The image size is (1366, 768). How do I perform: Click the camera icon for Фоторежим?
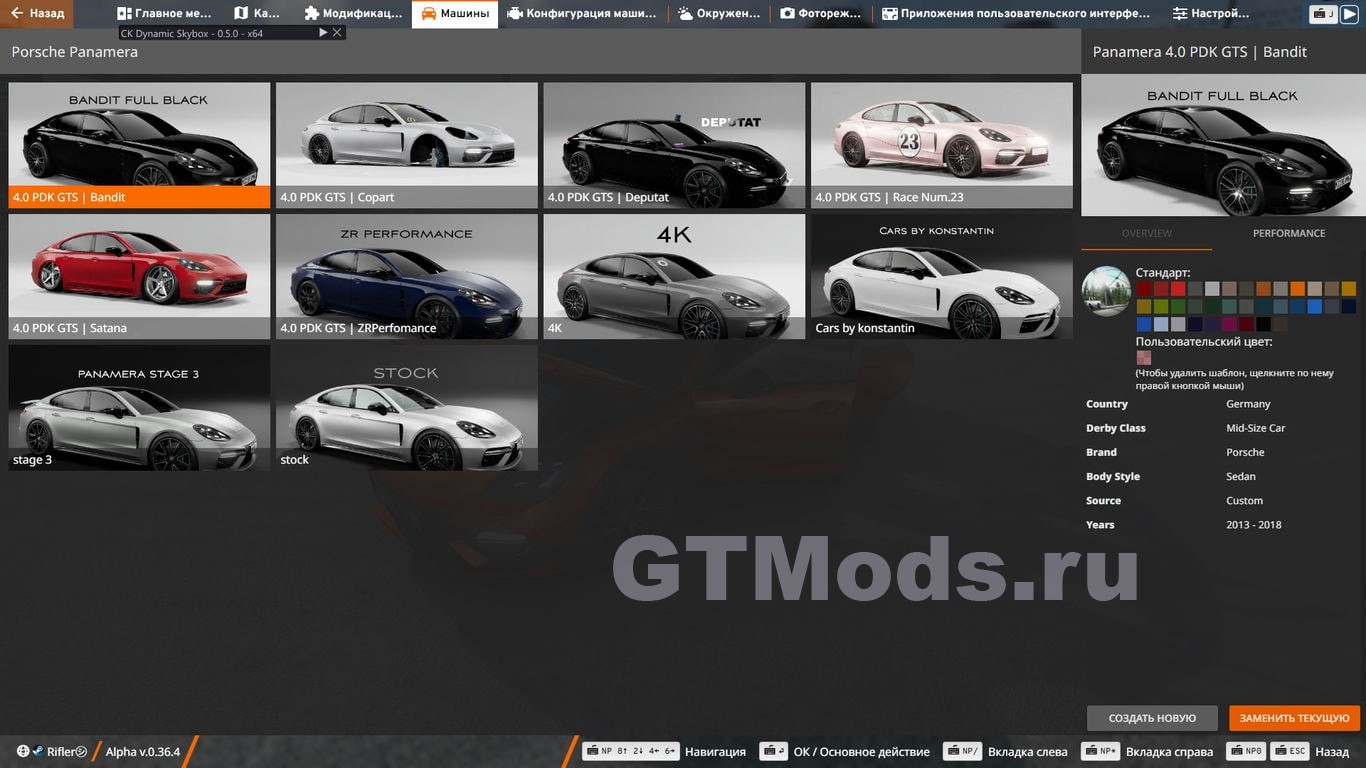[788, 14]
